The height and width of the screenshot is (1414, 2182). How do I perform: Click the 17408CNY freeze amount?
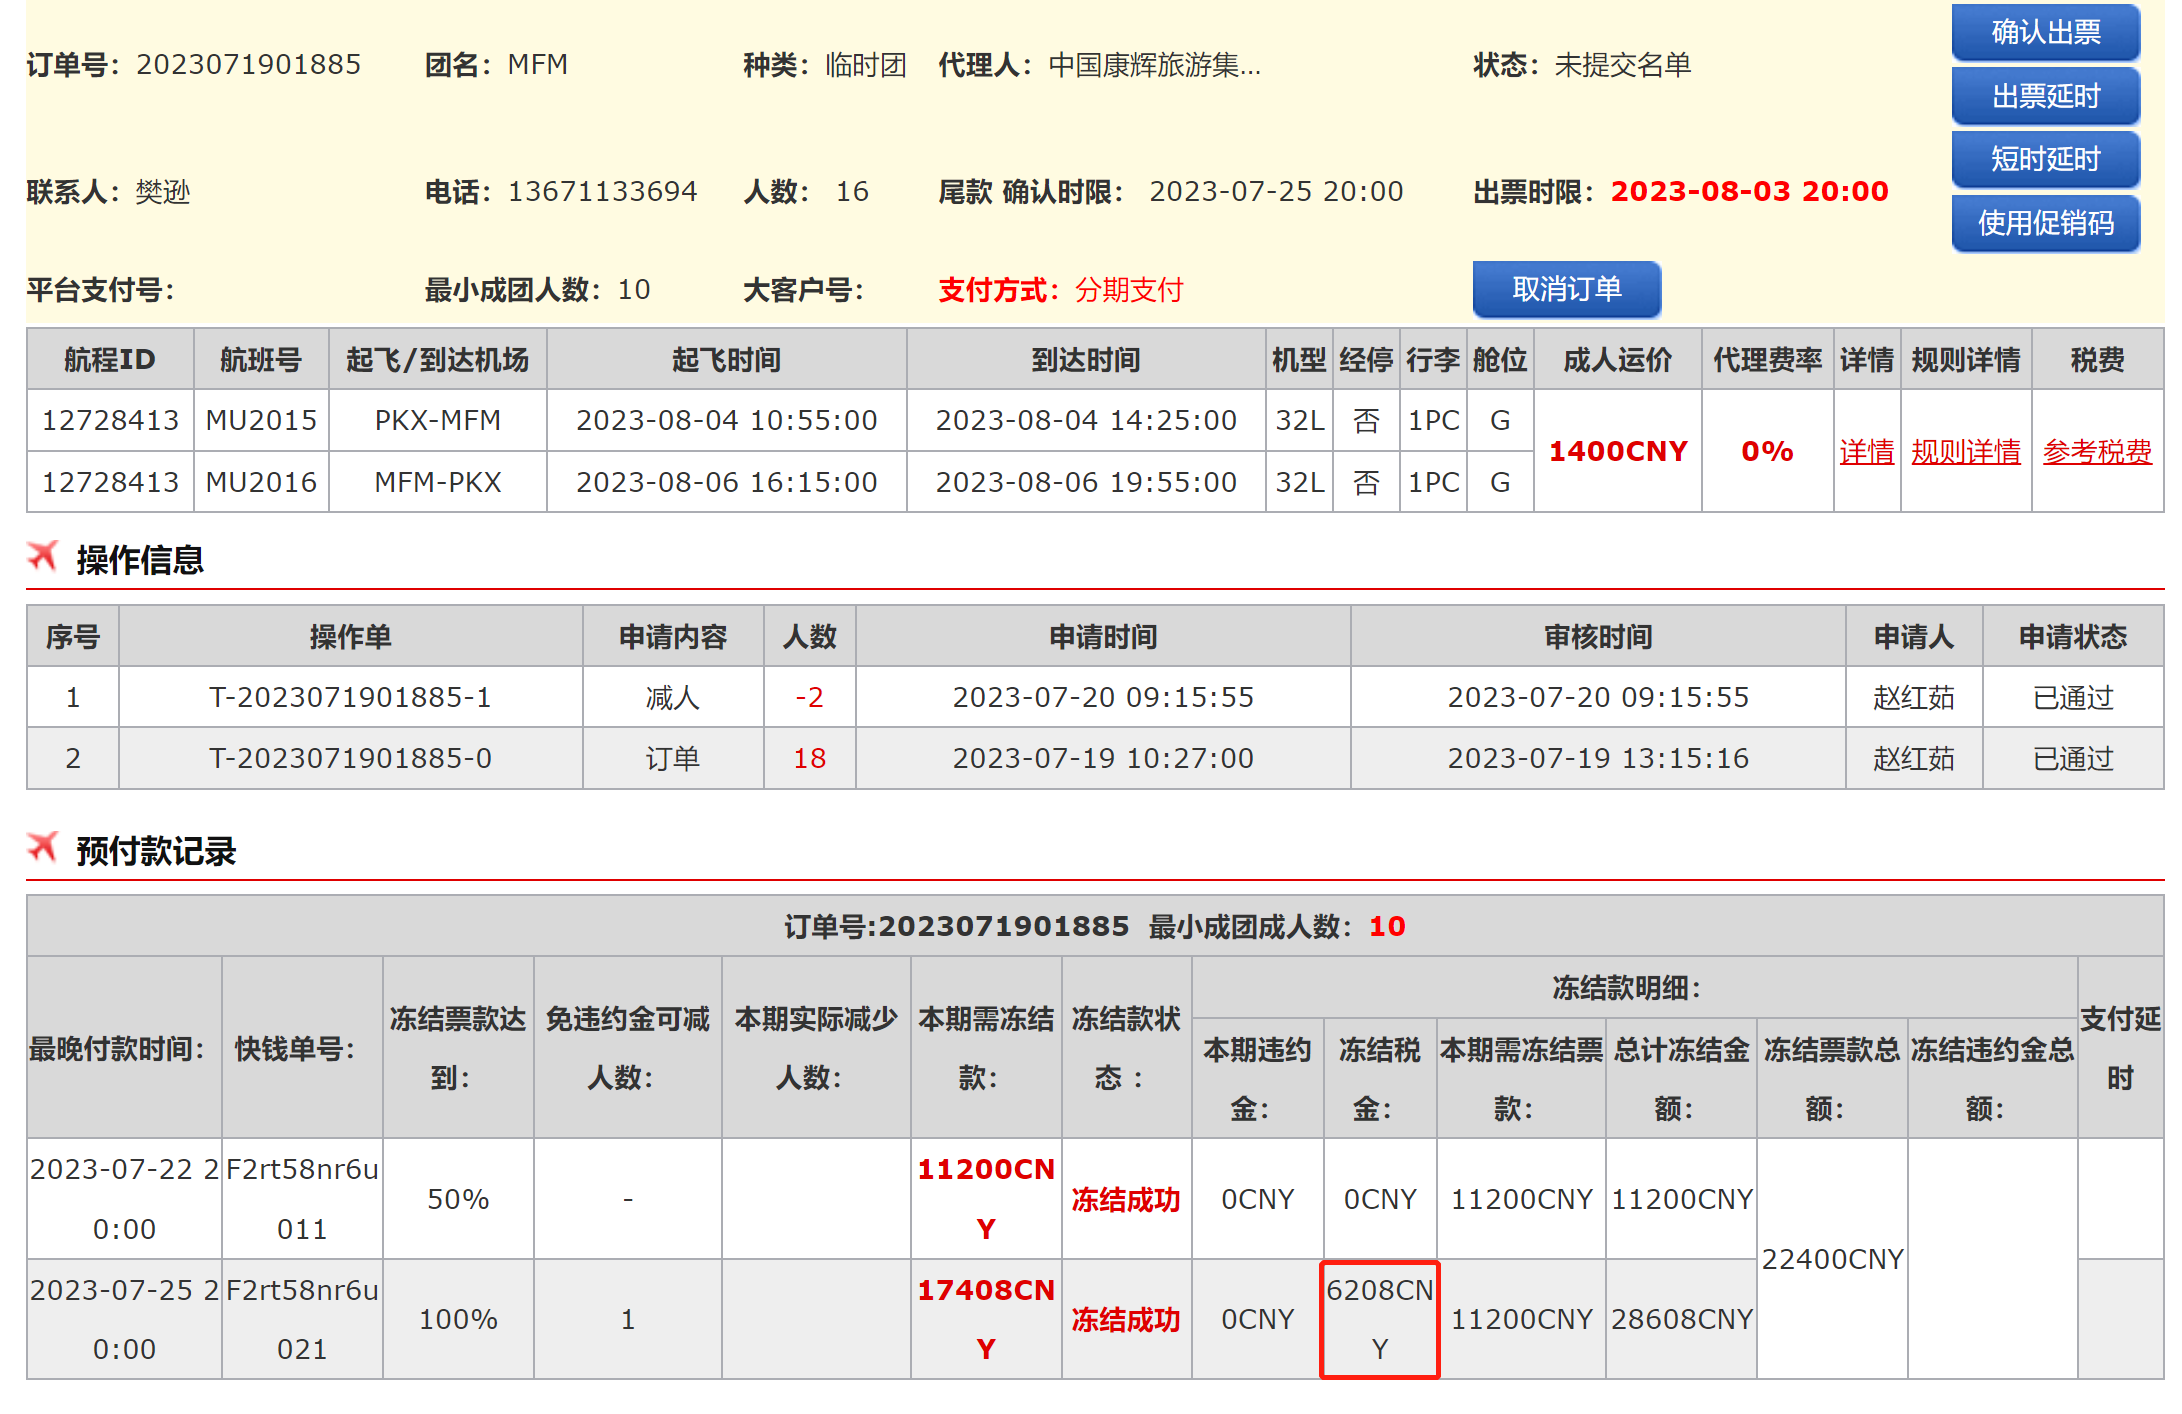[x=986, y=1319]
